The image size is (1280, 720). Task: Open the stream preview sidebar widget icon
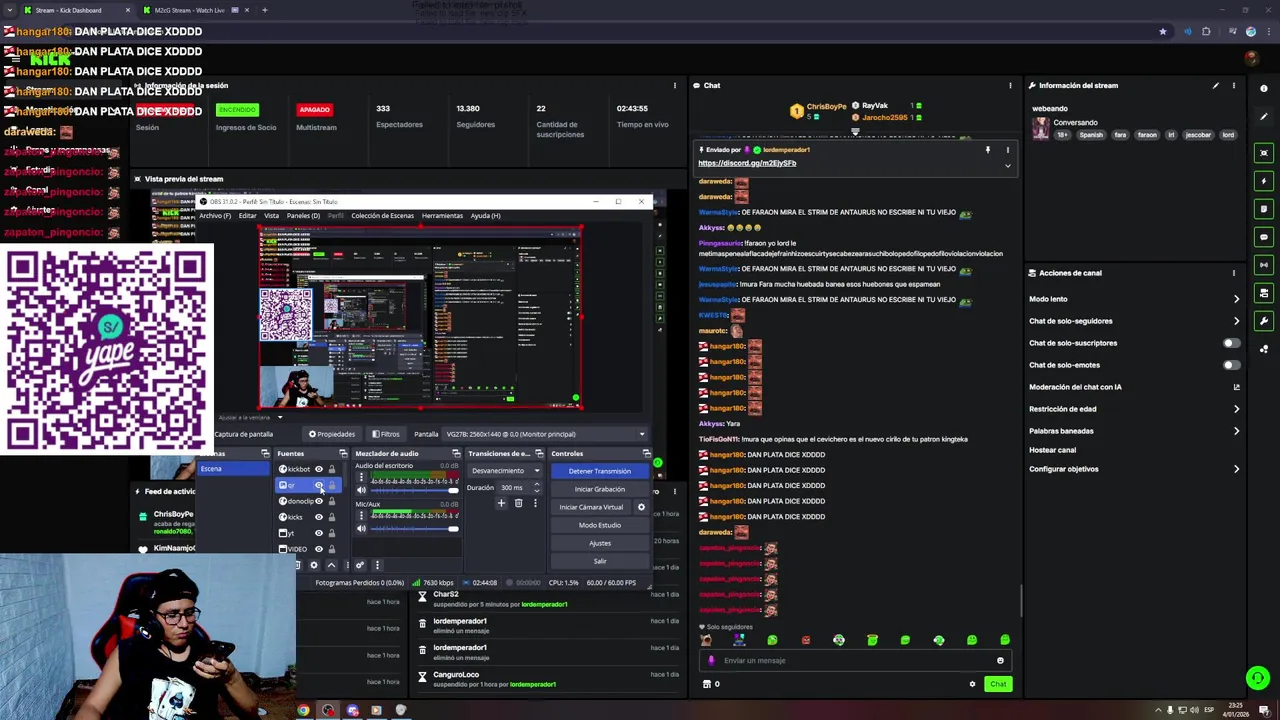(1264, 153)
